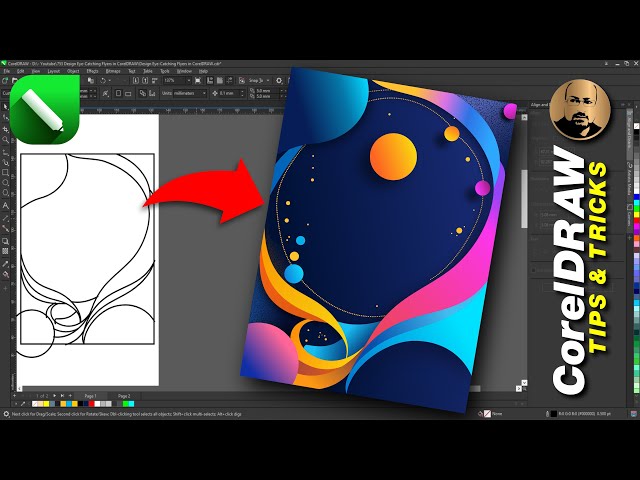
Task: Click the nudge distance 0.1 mm field
Action: (229, 93)
